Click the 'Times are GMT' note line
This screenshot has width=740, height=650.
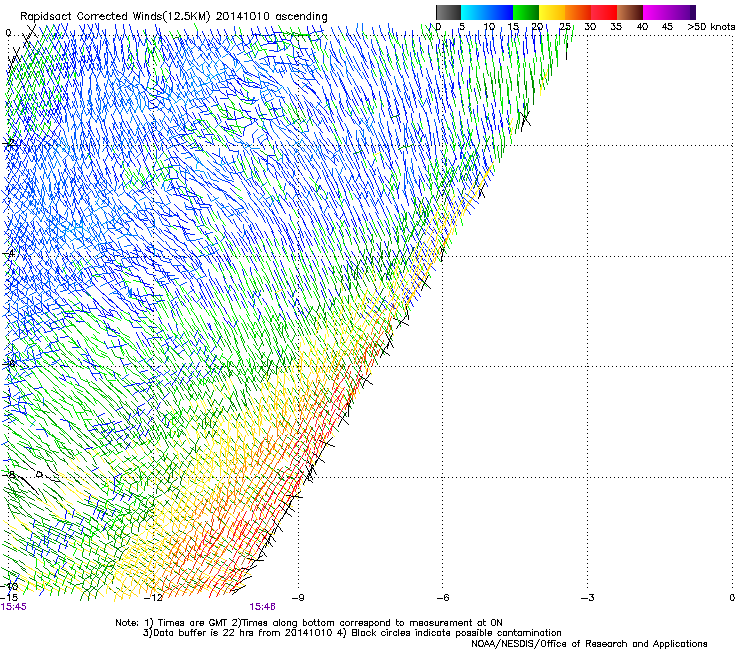coord(309,623)
